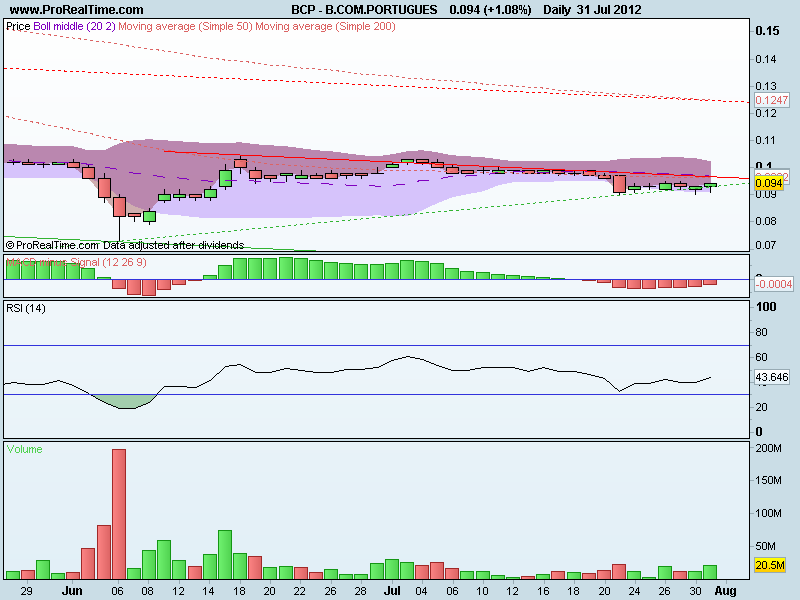The width and height of the screenshot is (800, 600).
Task: Click the tallest red volume bar
Action: click(x=119, y=514)
